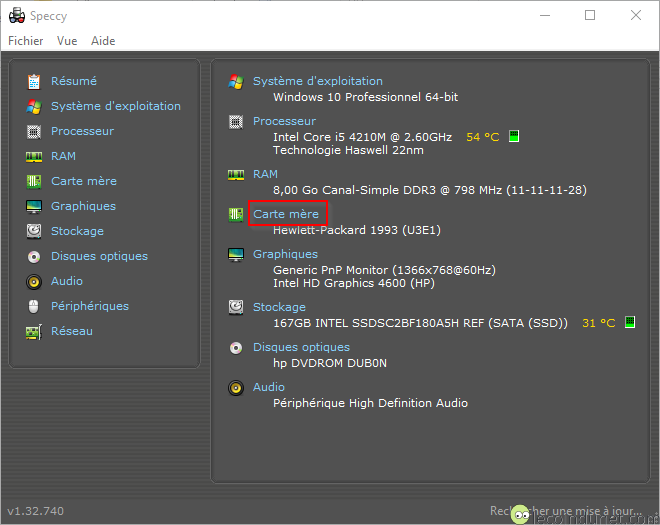The height and width of the screenshot is (525, 660).
Task: Open the Vue menu
Action: [67, 41]
